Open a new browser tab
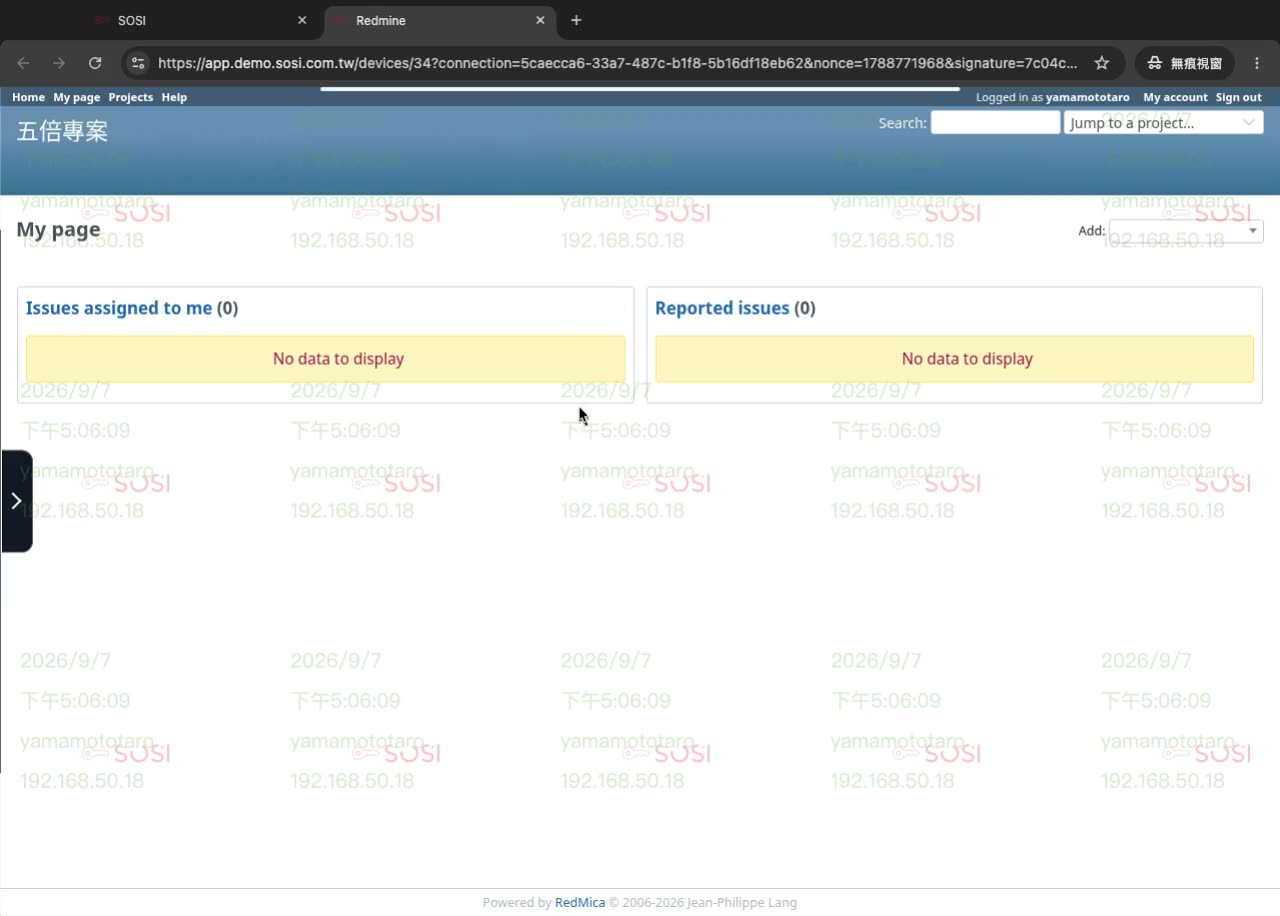This screenshot has height=916, width=1280. [576, 20]
